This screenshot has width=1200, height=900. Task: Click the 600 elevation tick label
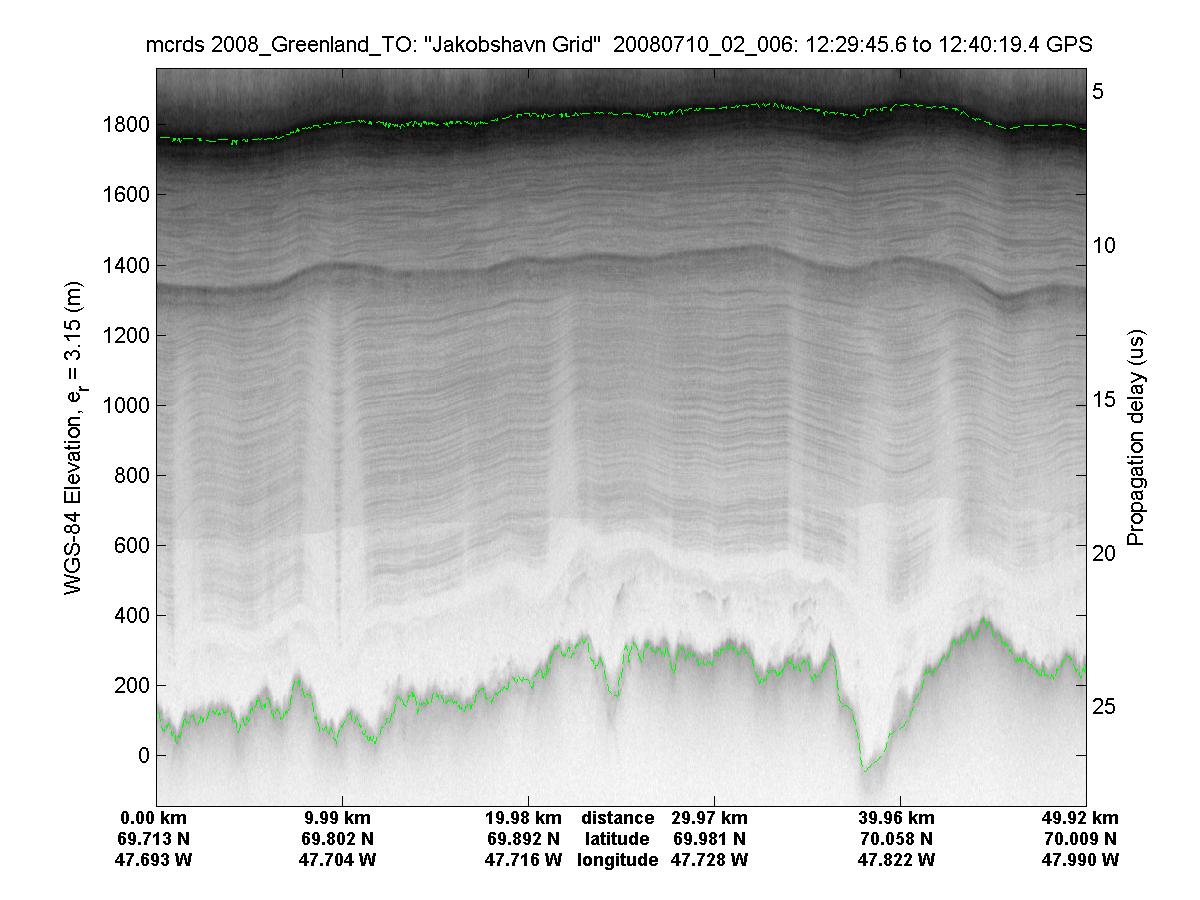[x=133, y=545]
